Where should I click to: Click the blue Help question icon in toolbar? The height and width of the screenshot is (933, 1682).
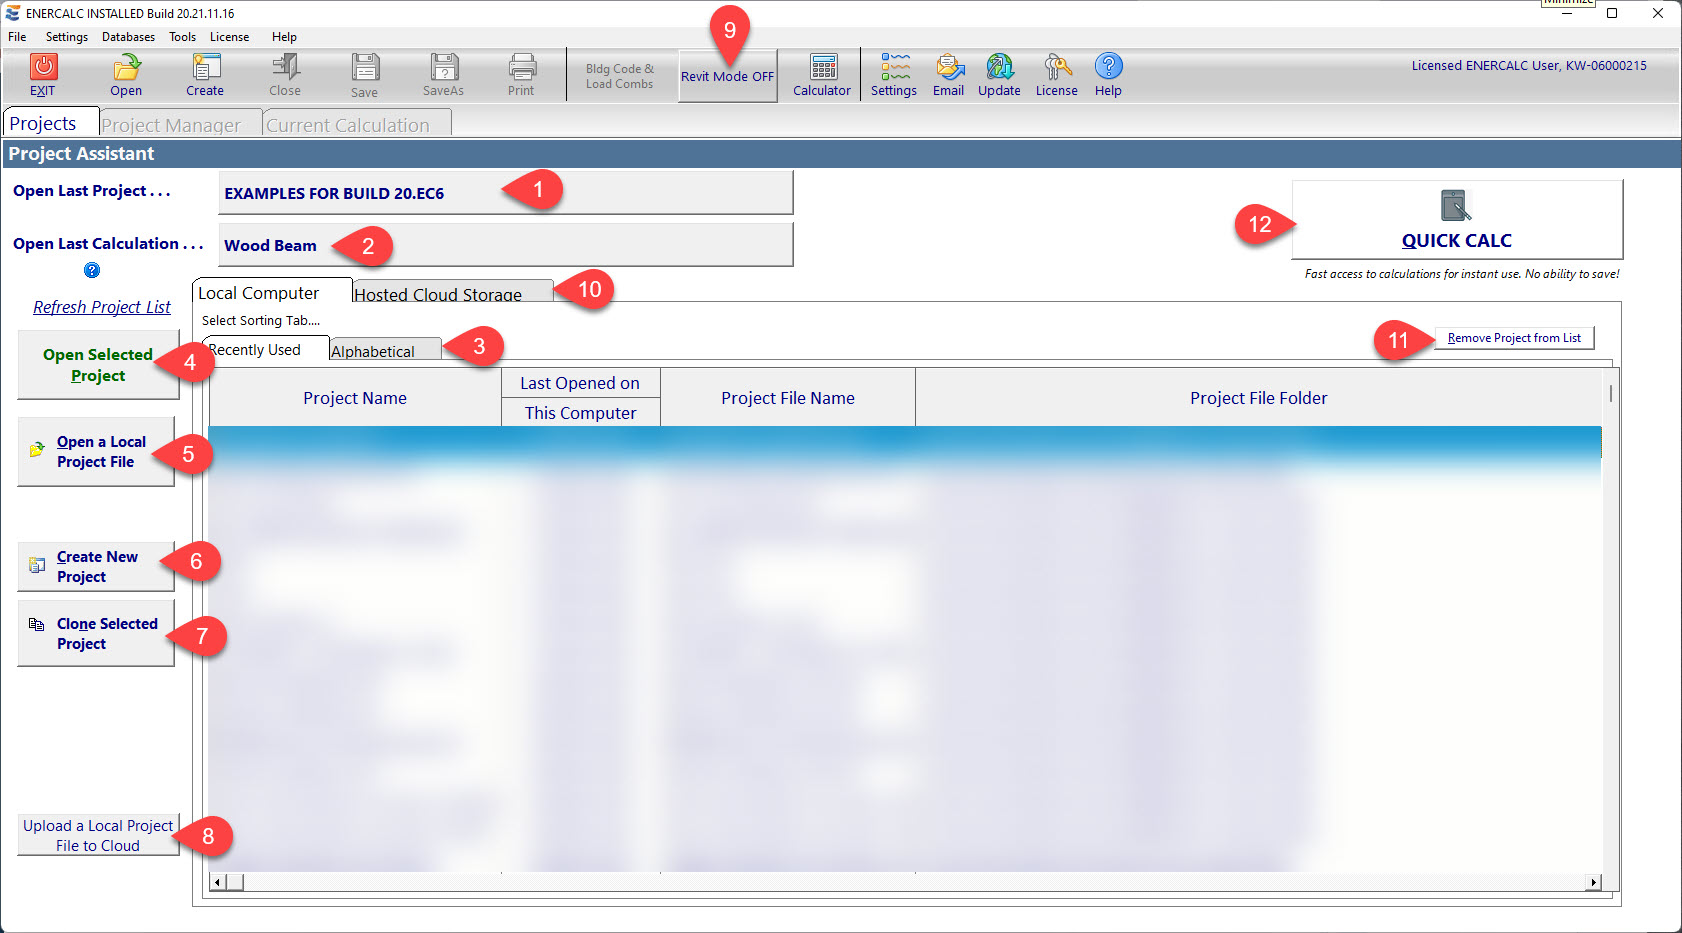click(x=1108, y=66)
